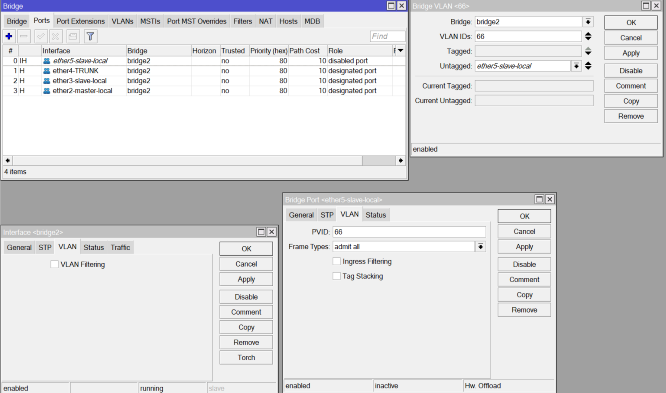The width and height of the screenshot is (666, 393).
Task: Sort by the Interface column header
Action: click(84, 51)
